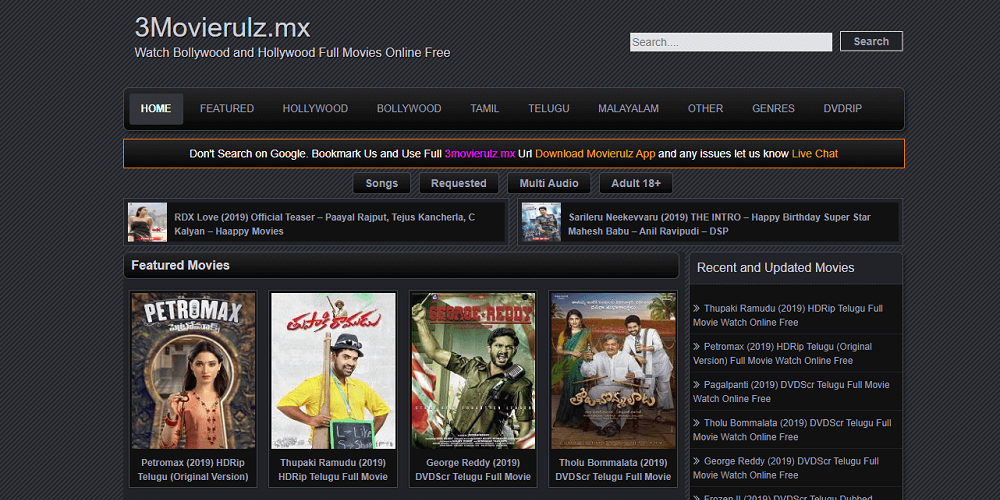This screenshot has width=1000, height=500.
Task: Click the Search button
Action: pos(871,41)
